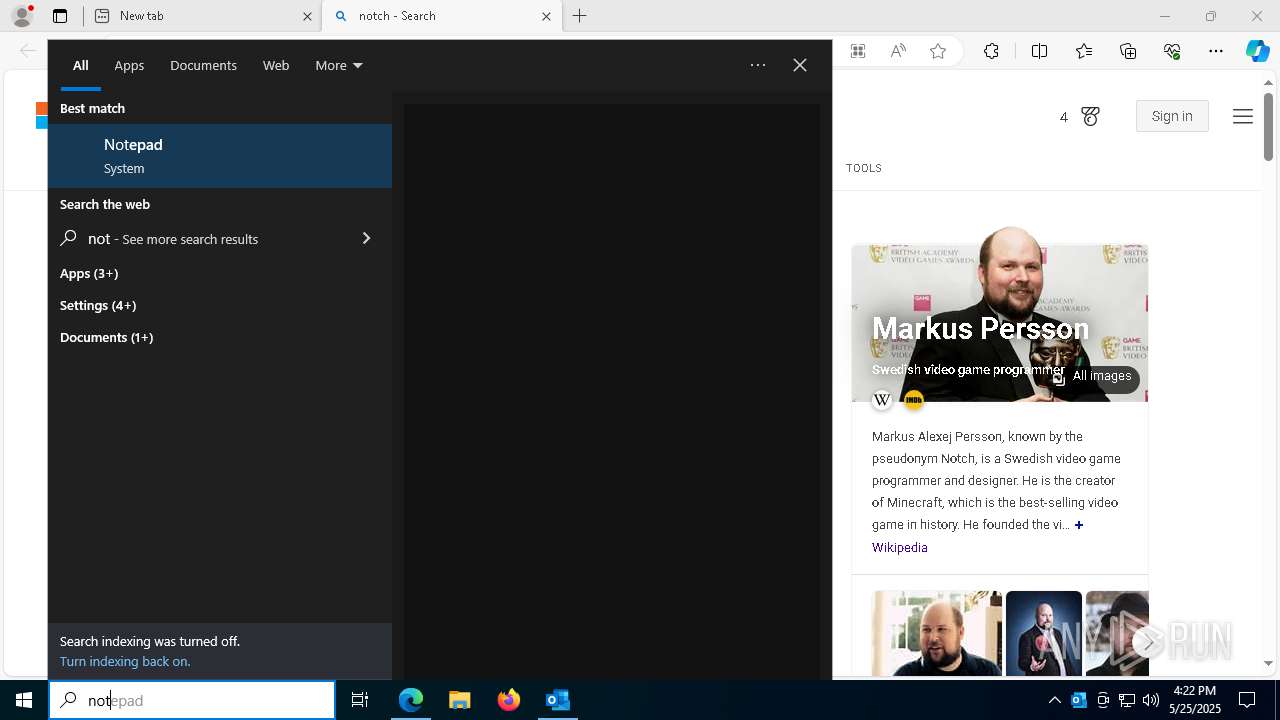This screenshot has width=1280, height=720.
Task: Open Edge profile icon
Action: tap(22, 16)
